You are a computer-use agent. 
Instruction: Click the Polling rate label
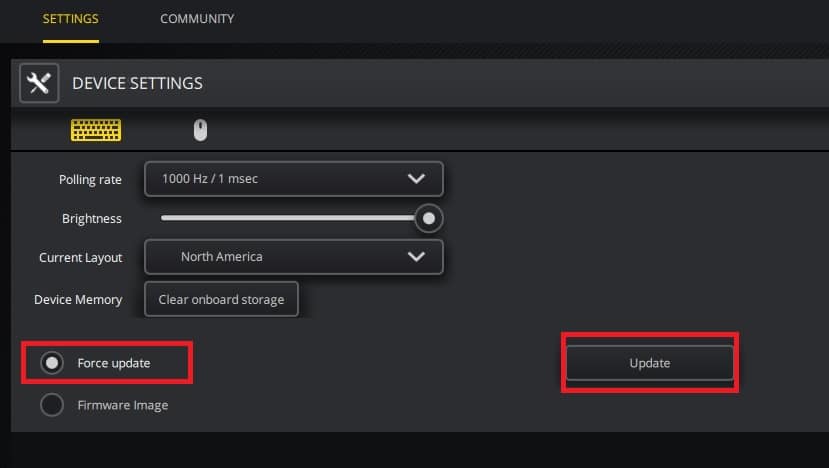90,180
